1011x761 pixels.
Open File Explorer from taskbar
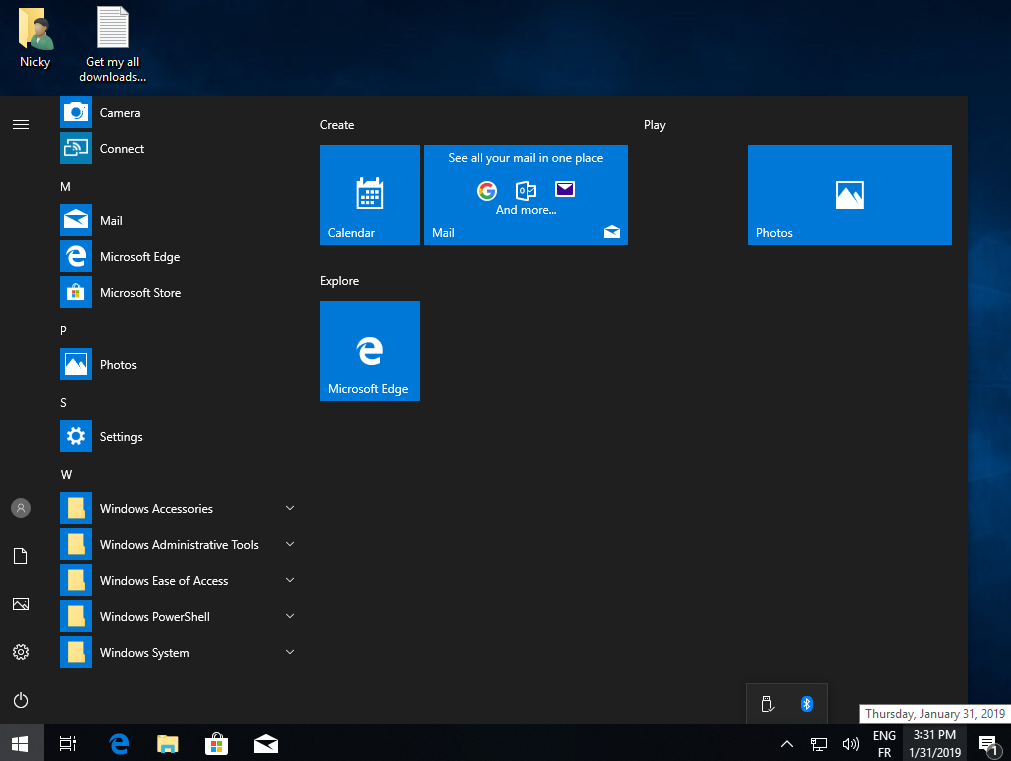pos(168,744)
